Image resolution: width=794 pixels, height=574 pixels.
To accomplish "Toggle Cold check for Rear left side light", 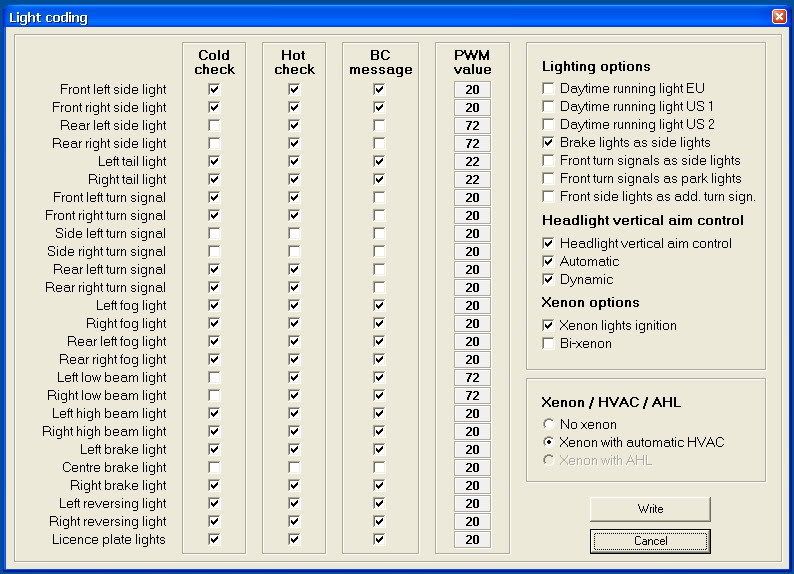I will (214, 126).
